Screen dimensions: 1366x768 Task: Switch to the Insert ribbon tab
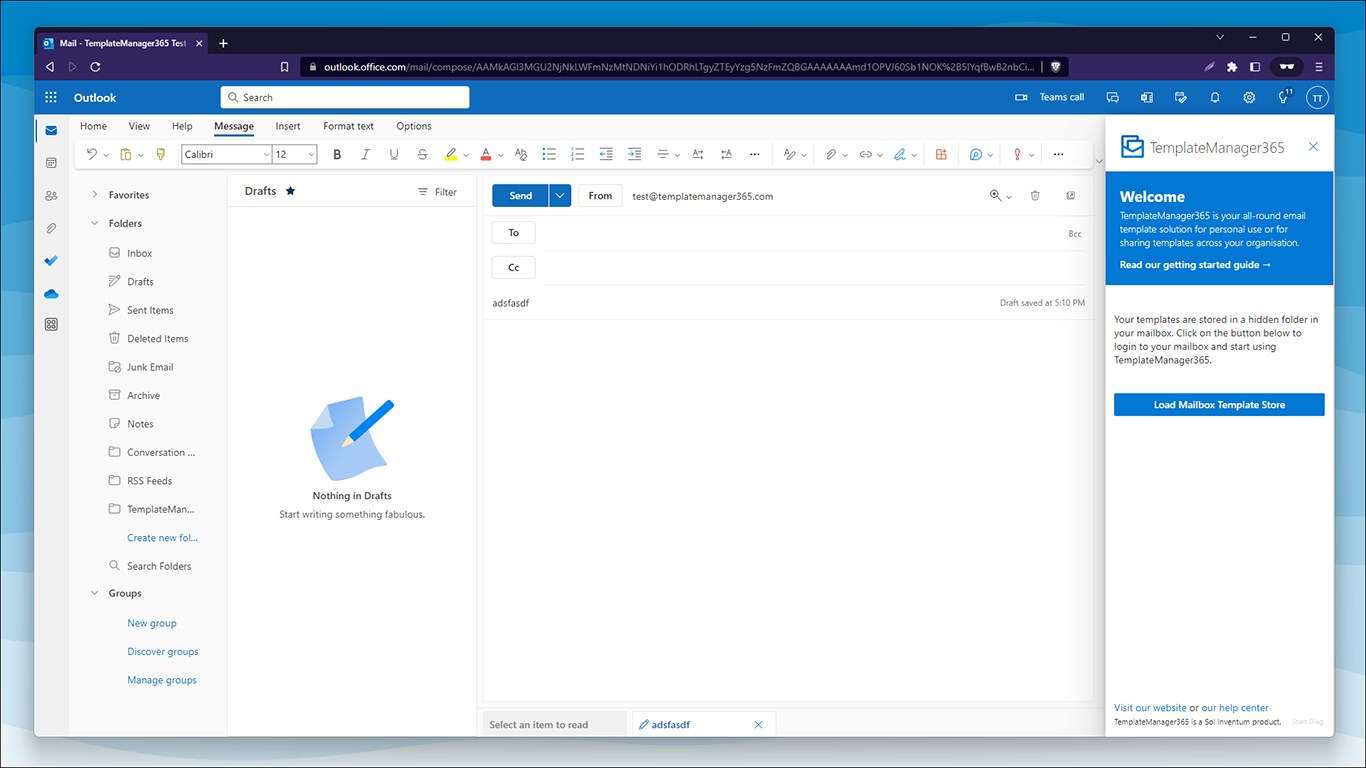pyautogui.click(x=288, y=126)
